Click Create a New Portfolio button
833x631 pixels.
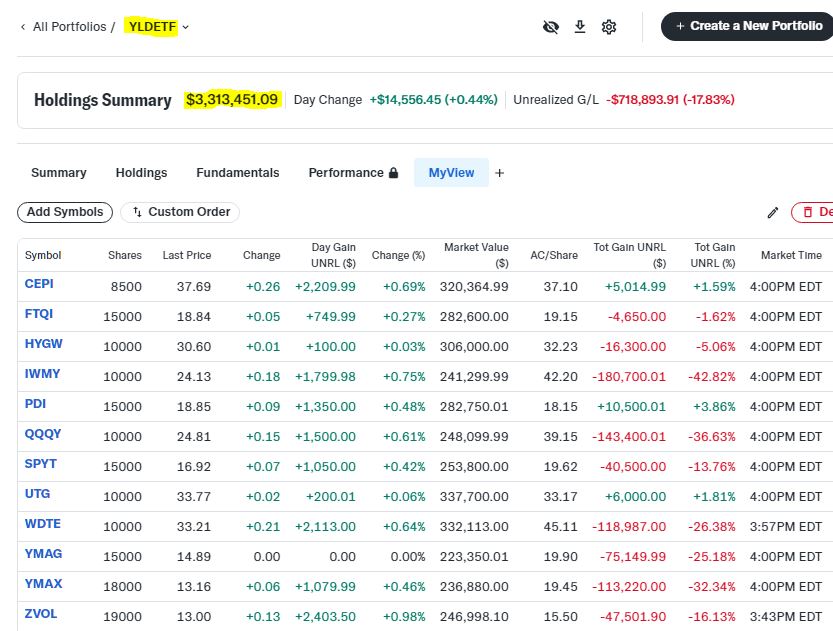pos(747,26)
